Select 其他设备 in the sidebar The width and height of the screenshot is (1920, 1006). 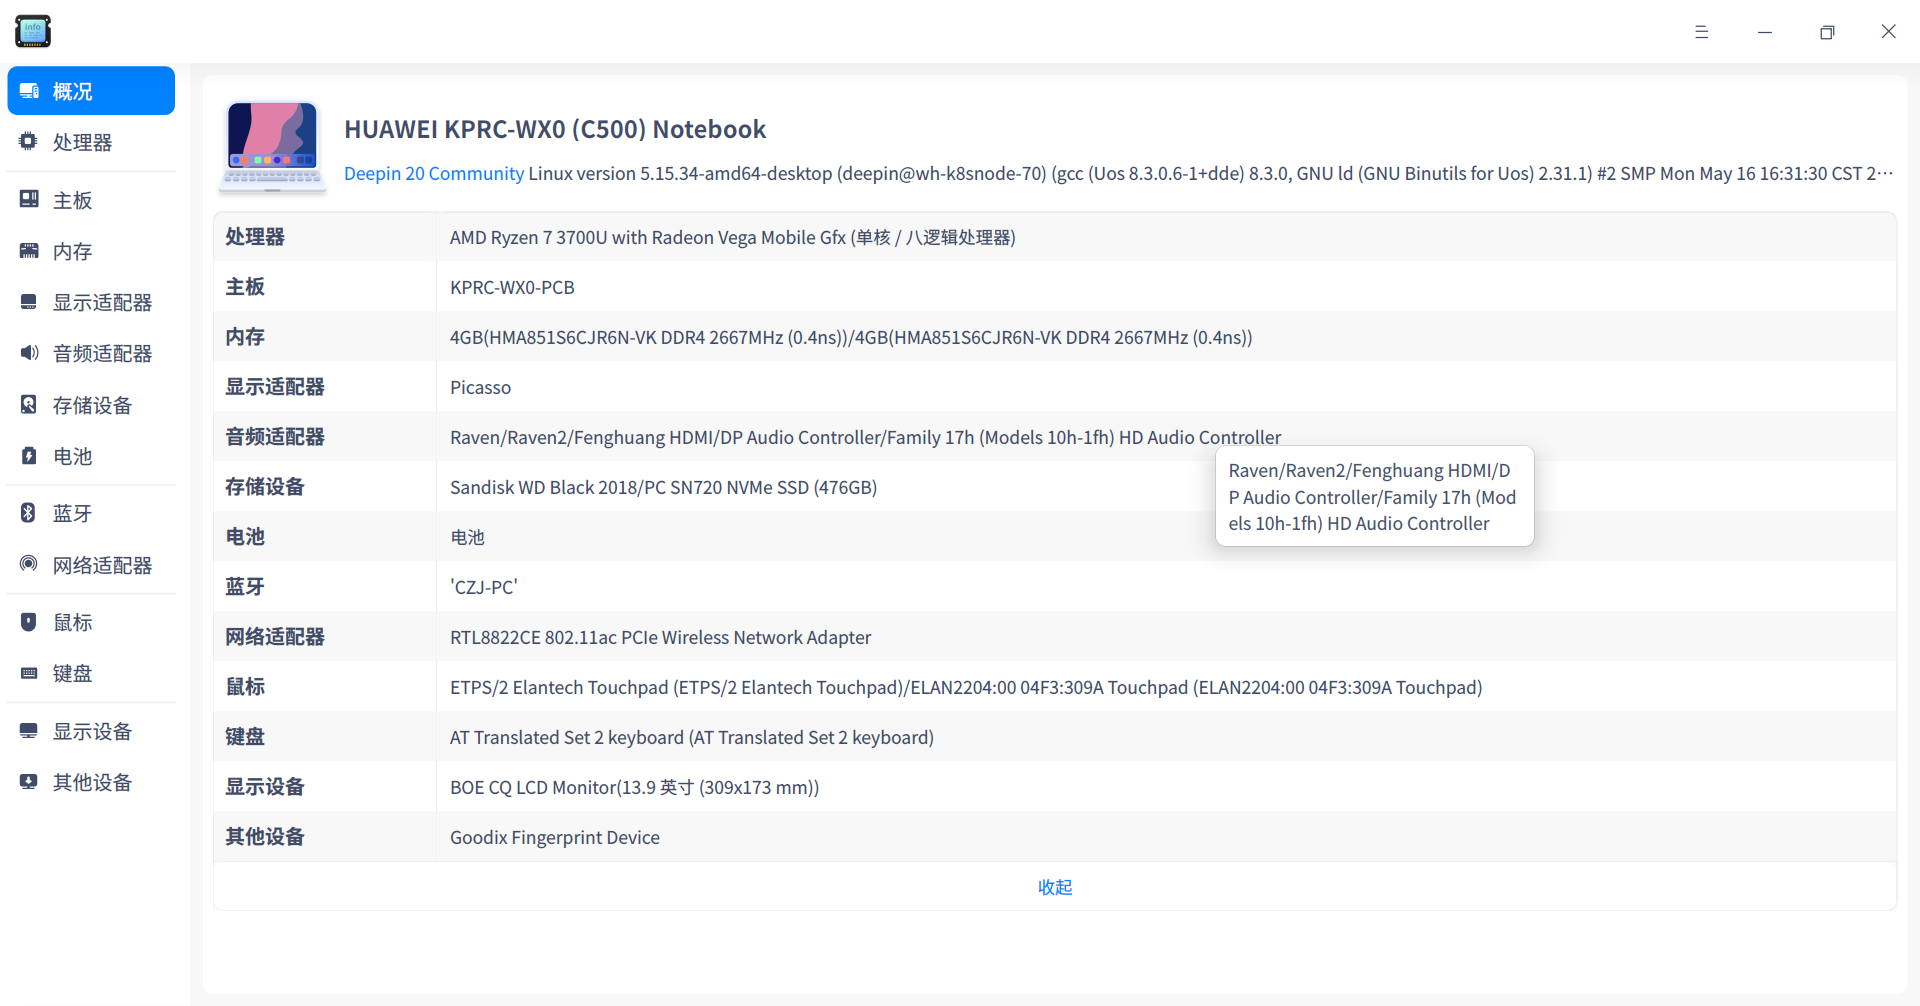click(91, 782)
